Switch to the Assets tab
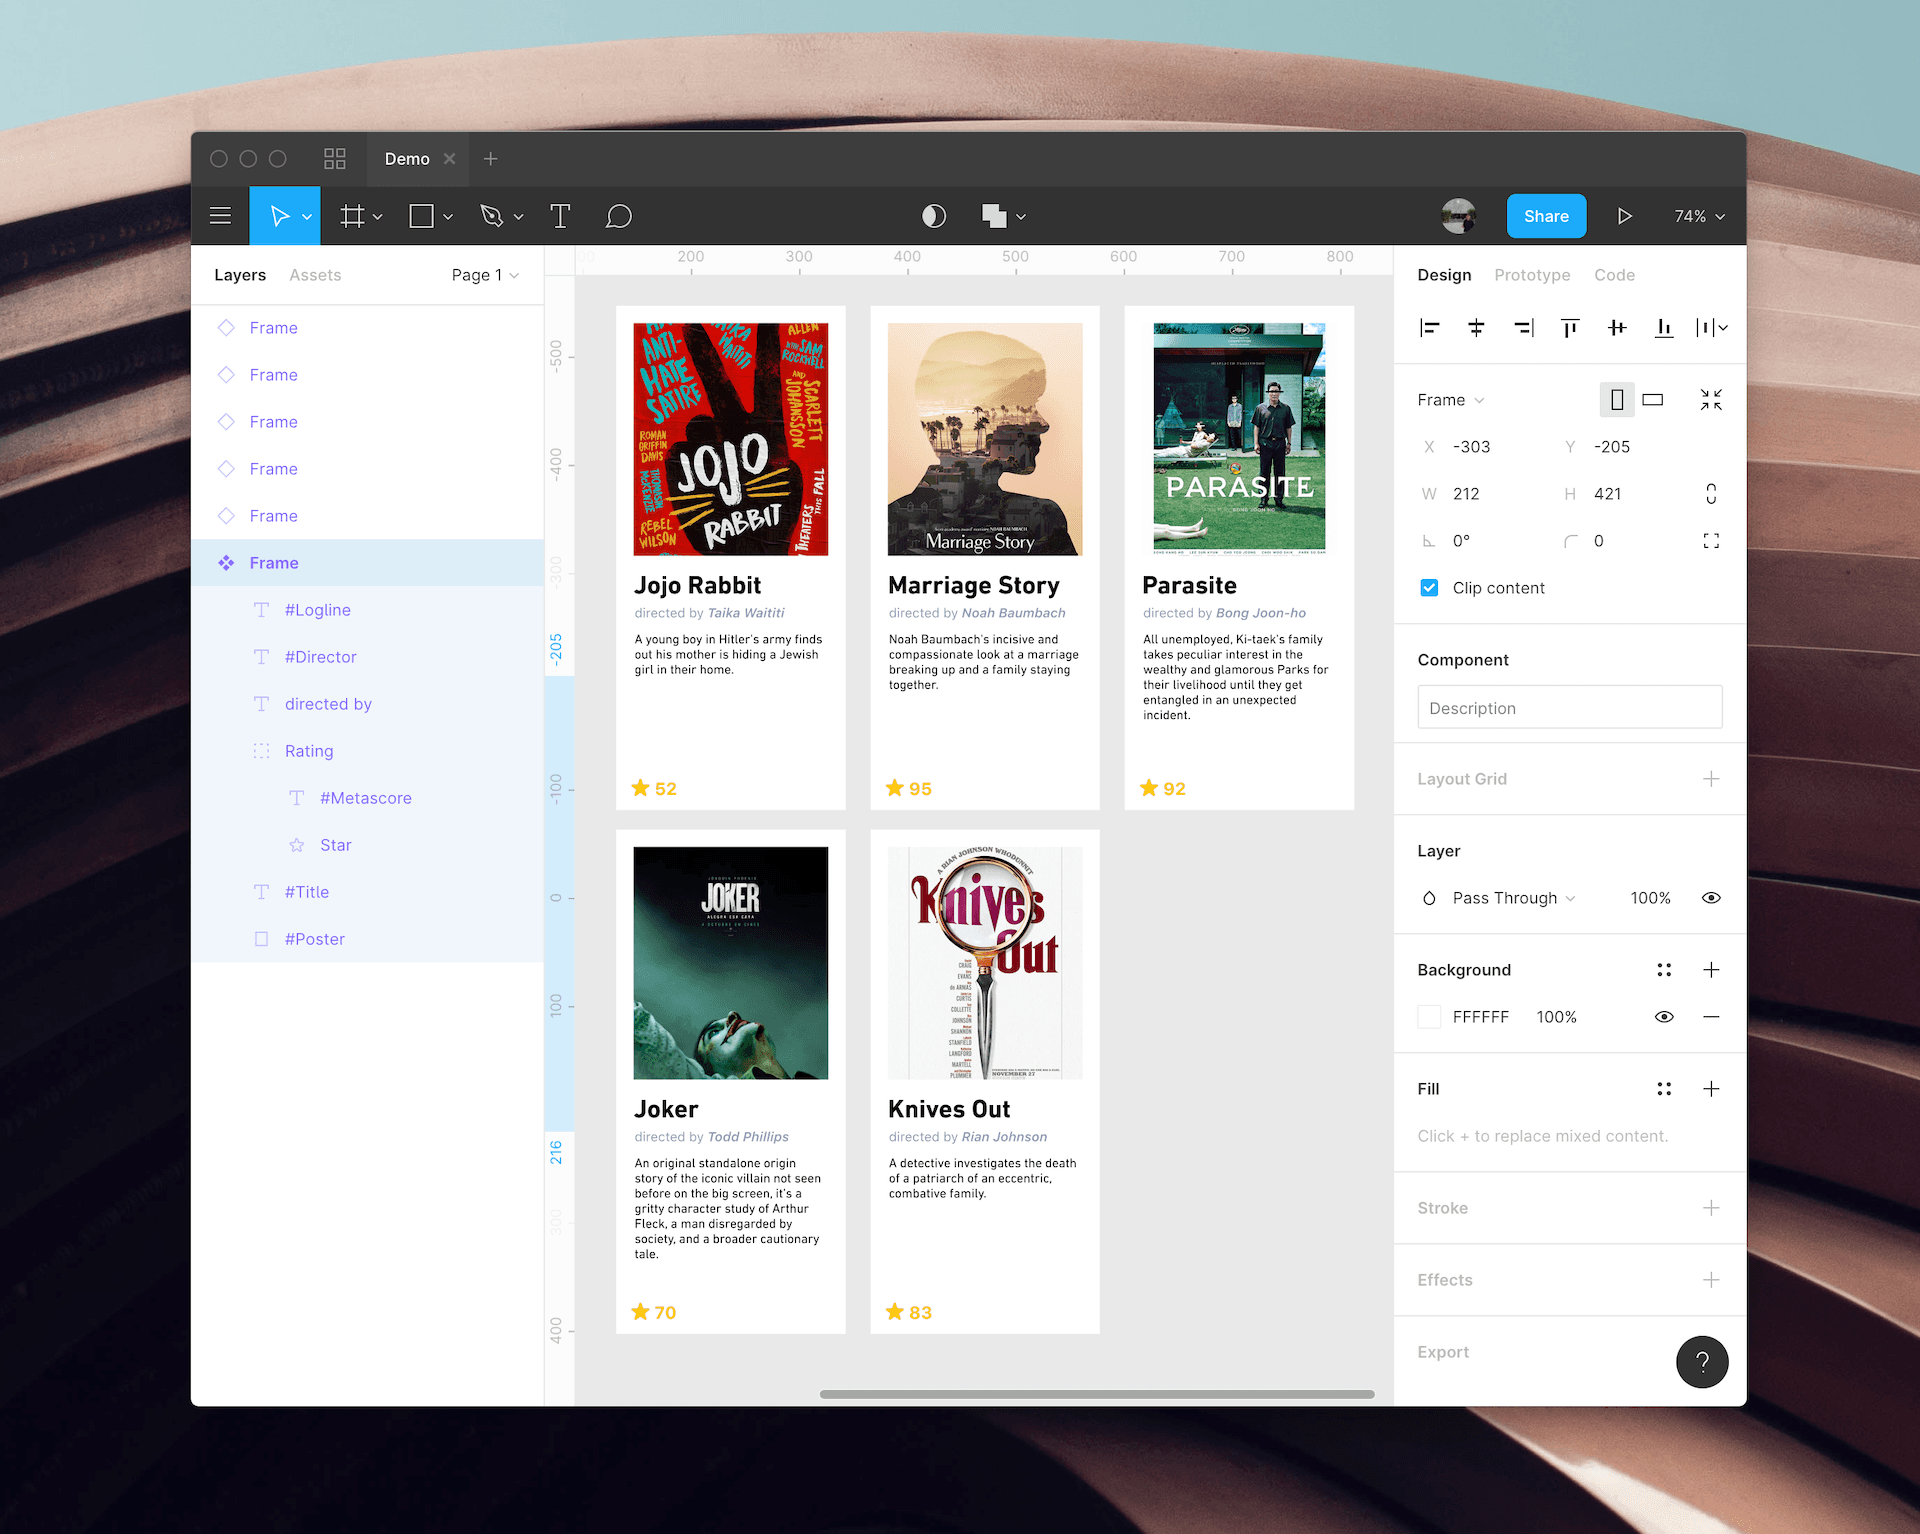The image size is (1920, 1534). [x=315, y=275]
